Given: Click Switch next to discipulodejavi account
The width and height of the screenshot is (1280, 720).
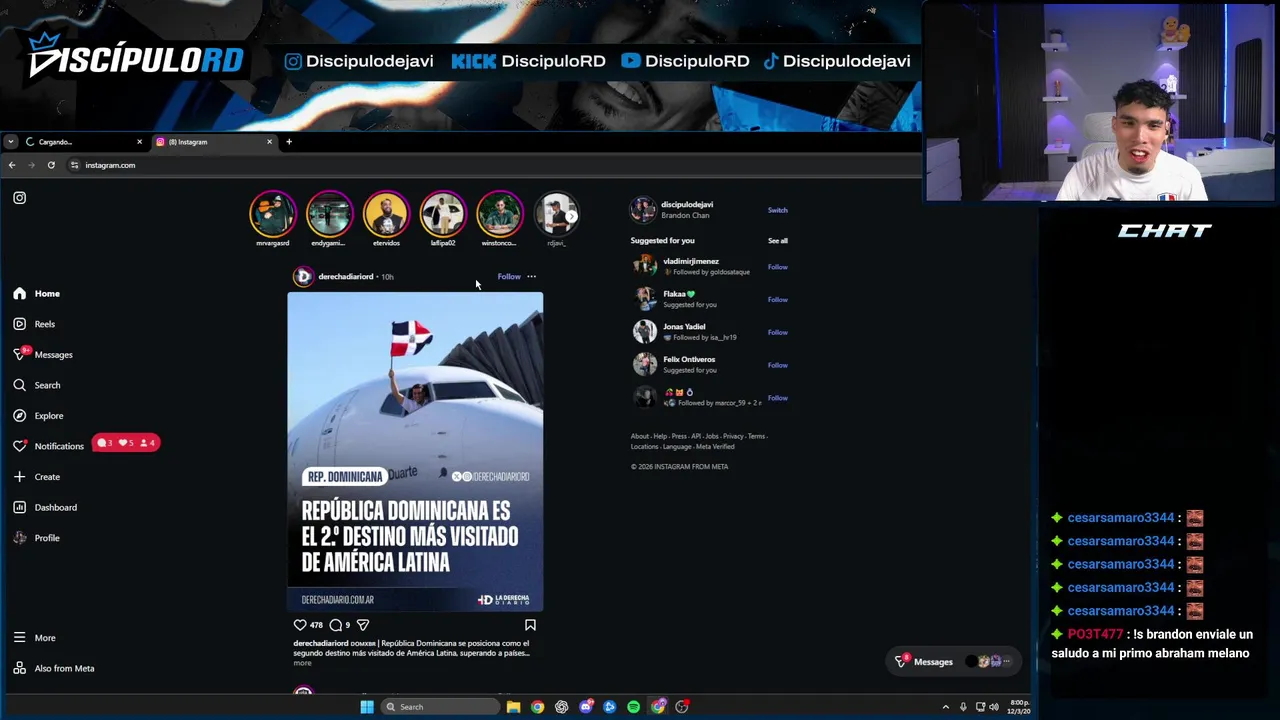Looking at the screenshot, I should 777,210.
